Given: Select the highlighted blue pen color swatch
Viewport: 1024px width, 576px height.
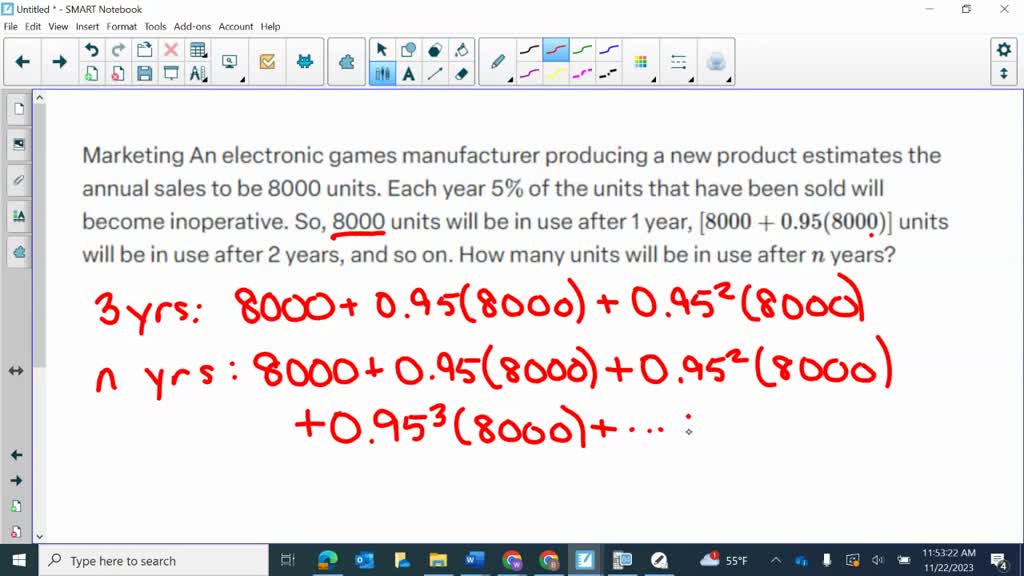Looking at the screenshot, I should (x=556, y=48).
